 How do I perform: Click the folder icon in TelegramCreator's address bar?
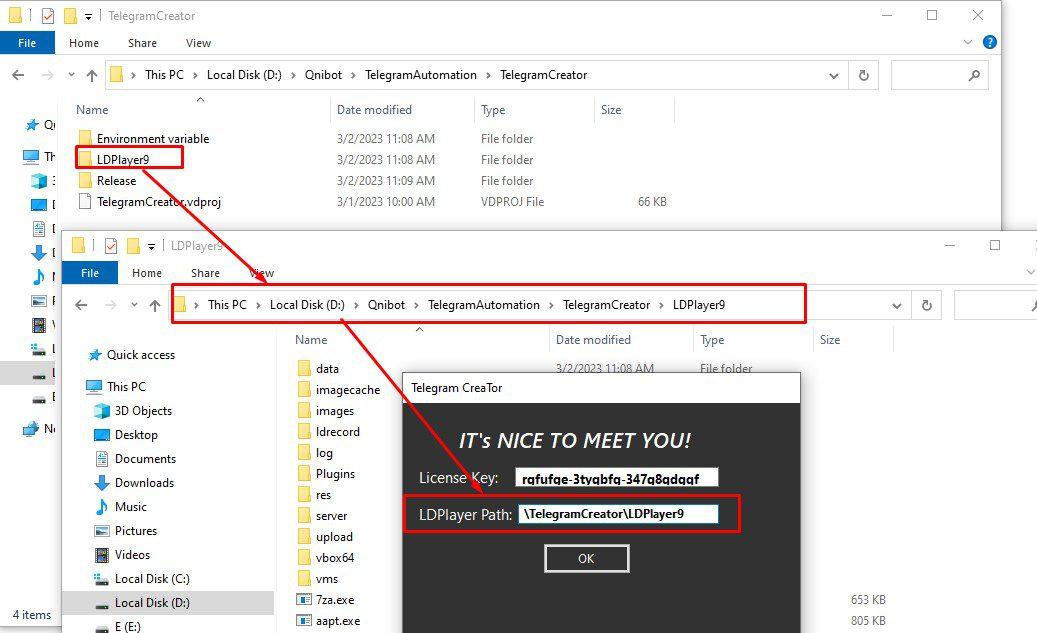click(x=116, y=75)
